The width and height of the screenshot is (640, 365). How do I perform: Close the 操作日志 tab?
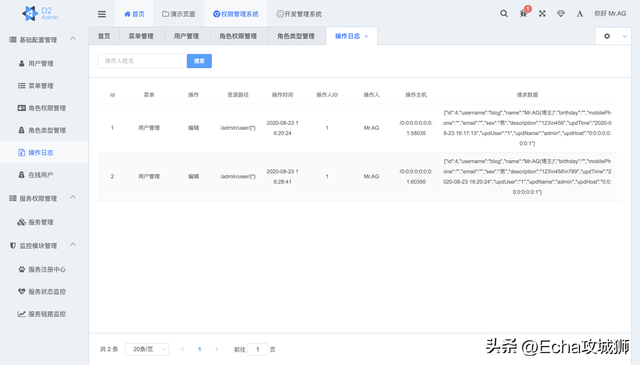366,36
